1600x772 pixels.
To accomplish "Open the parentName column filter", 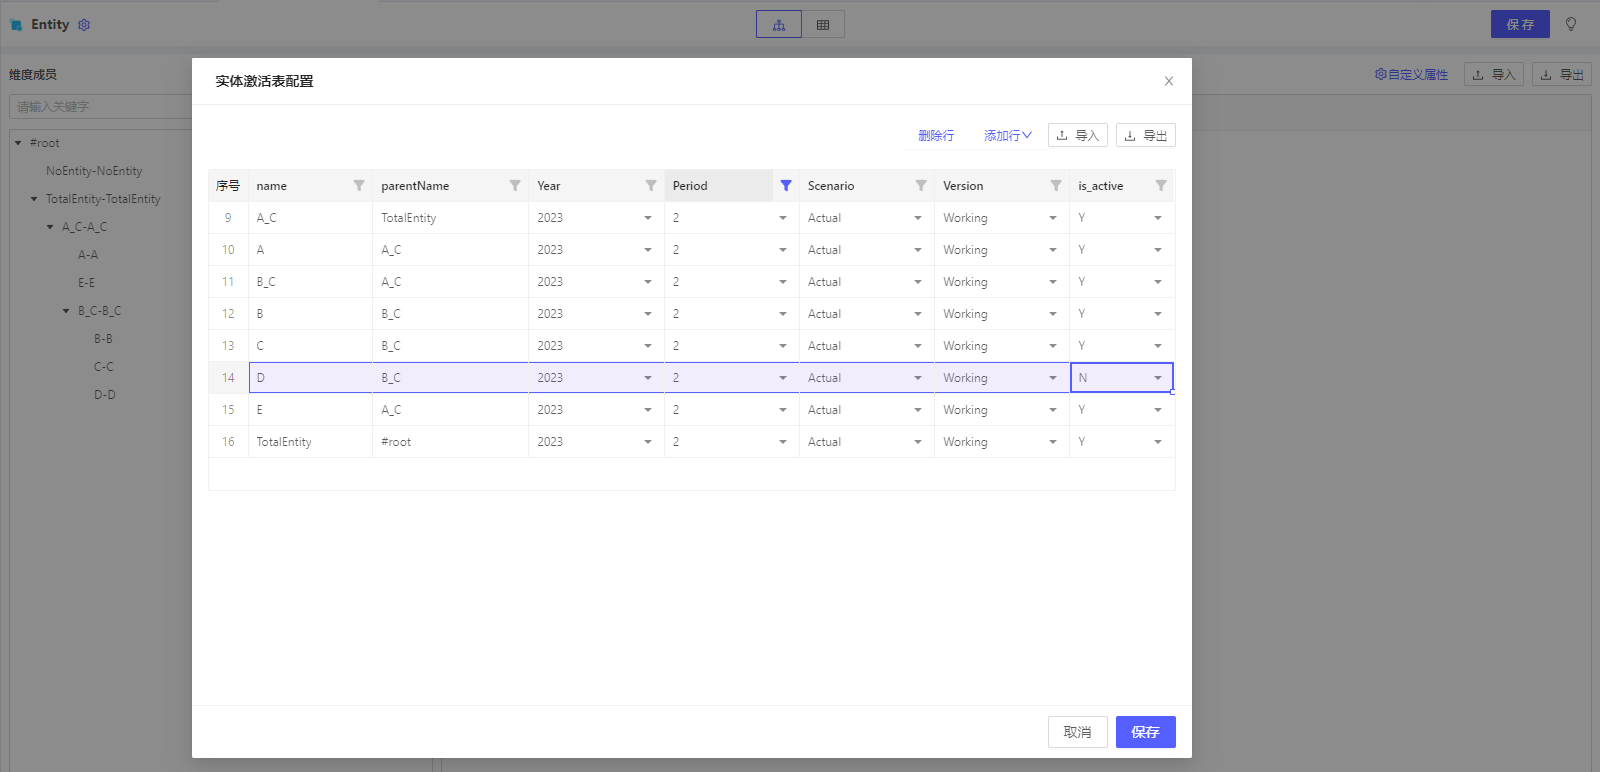I will [515, 186].
